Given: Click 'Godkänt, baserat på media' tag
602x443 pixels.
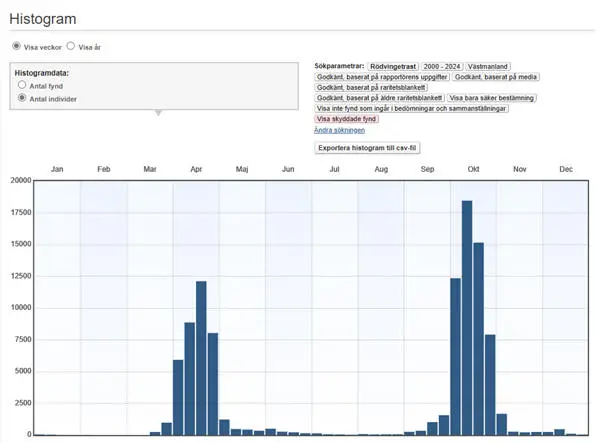Looking at the screenshot, I should point(496,76).
